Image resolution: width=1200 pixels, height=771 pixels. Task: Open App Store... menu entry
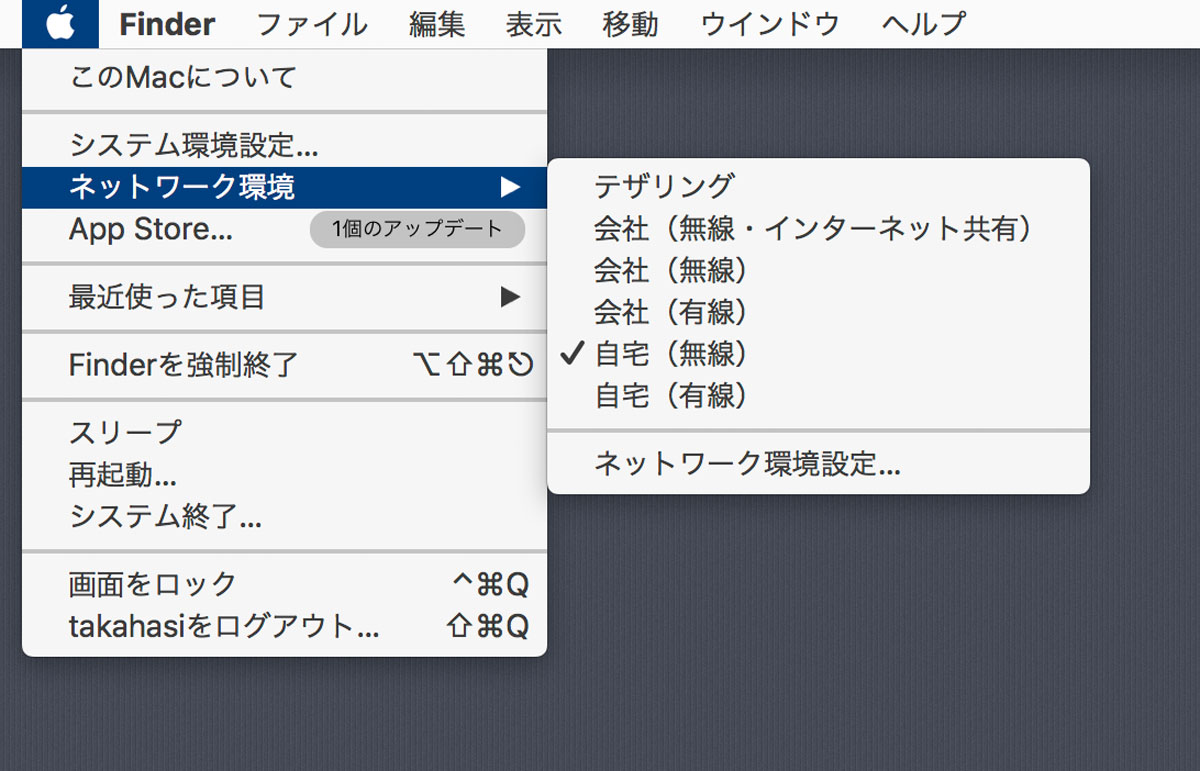[x=151, y=229]
